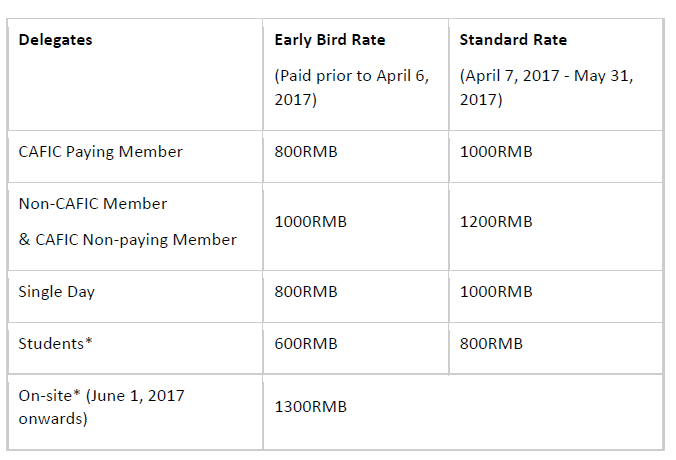The image size is (676, 460).
Task: Click the CAFIC Non-paying Member line
Action: click(128, 240)
